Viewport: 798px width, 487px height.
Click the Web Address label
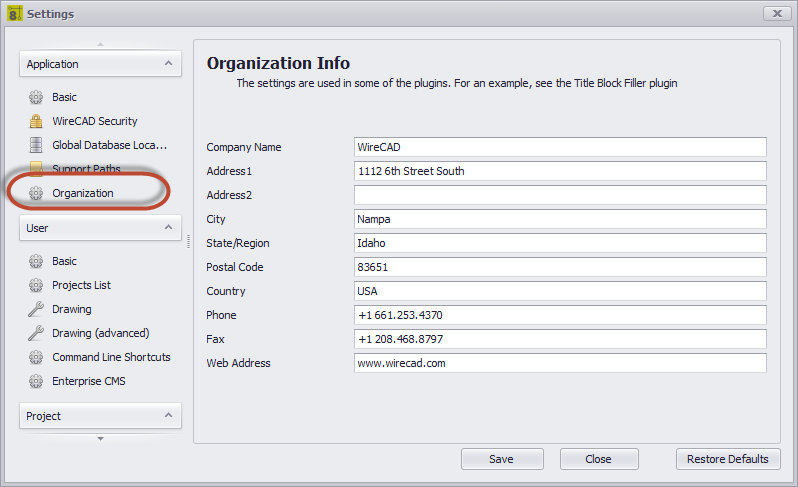[x=238, y=363]
